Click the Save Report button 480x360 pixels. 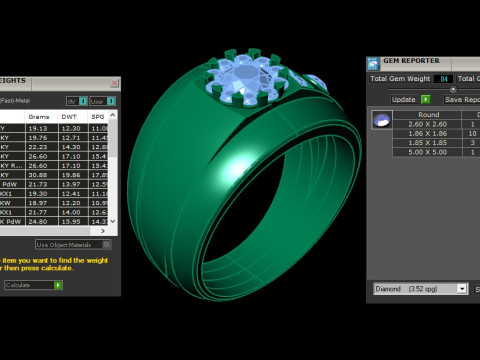point(462,99)
